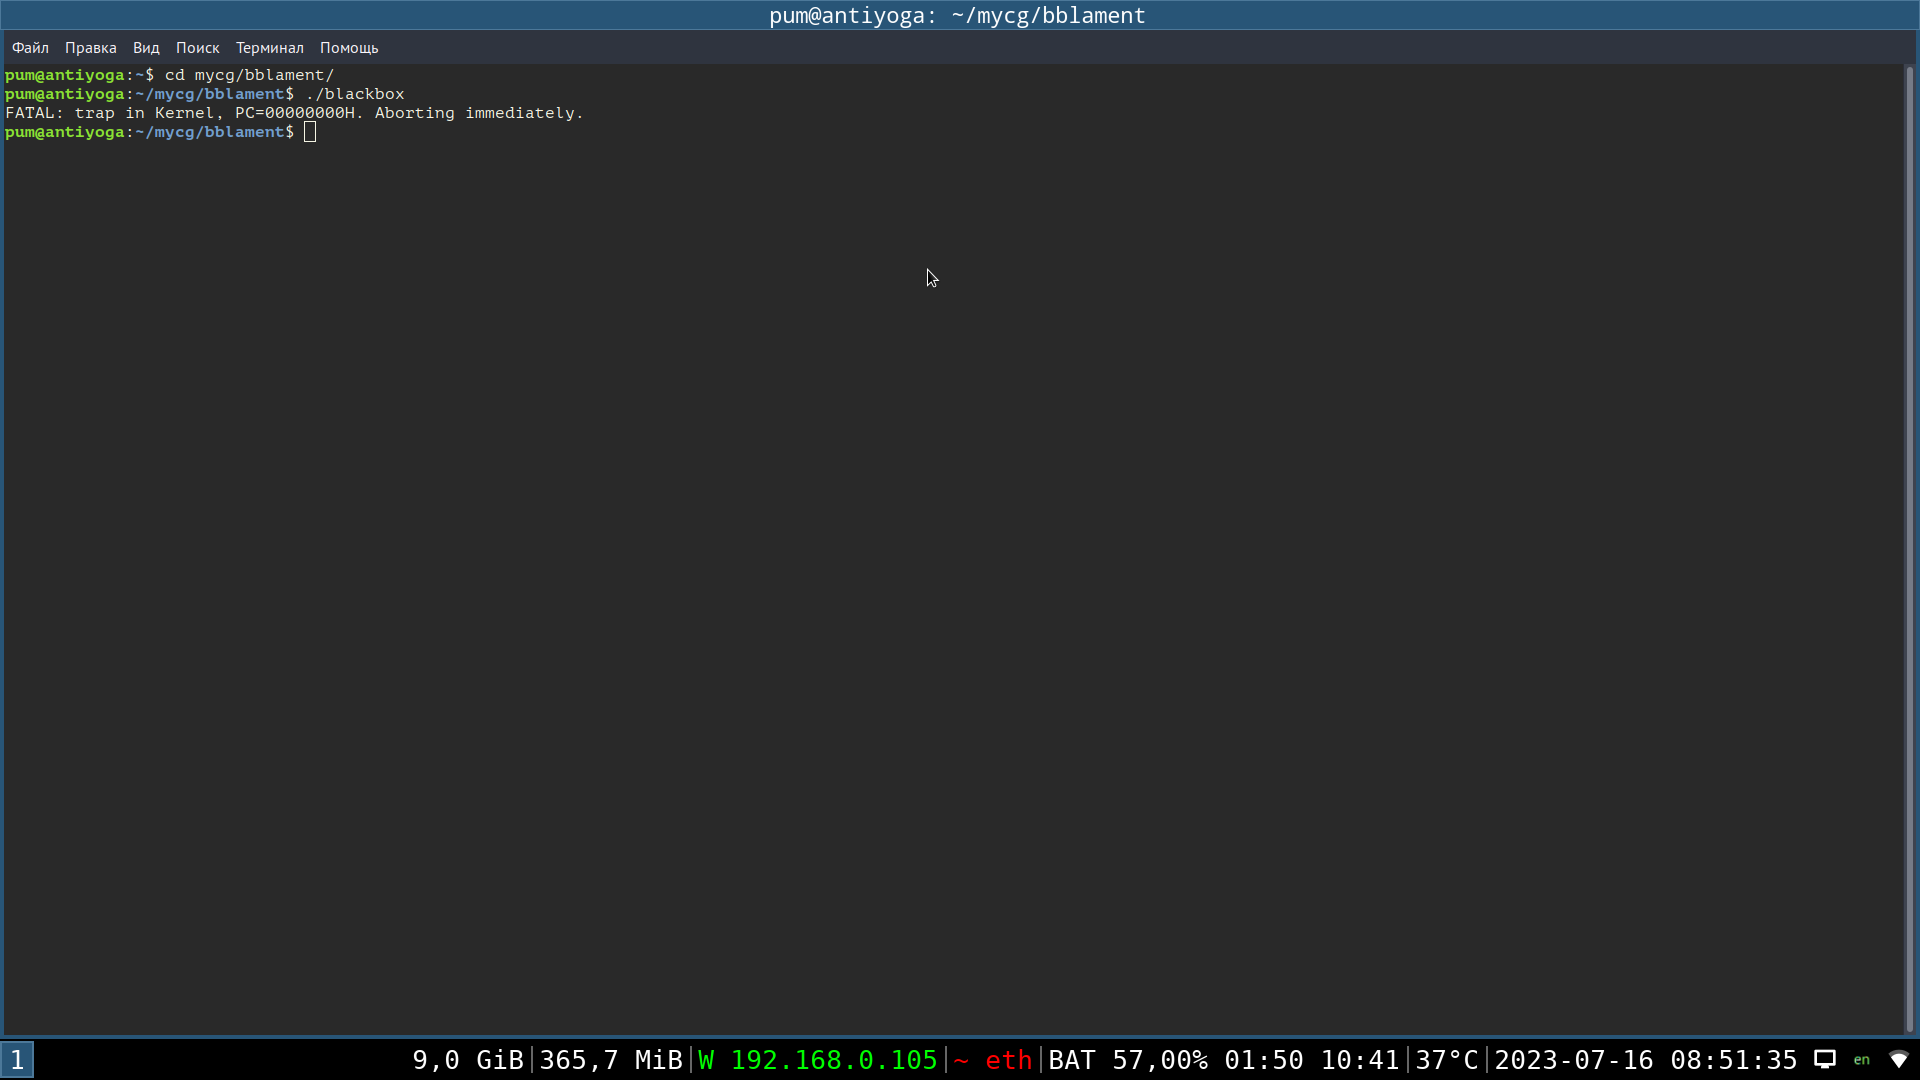
Task: Open the Вид menu
Action: [x=146, y=48]
